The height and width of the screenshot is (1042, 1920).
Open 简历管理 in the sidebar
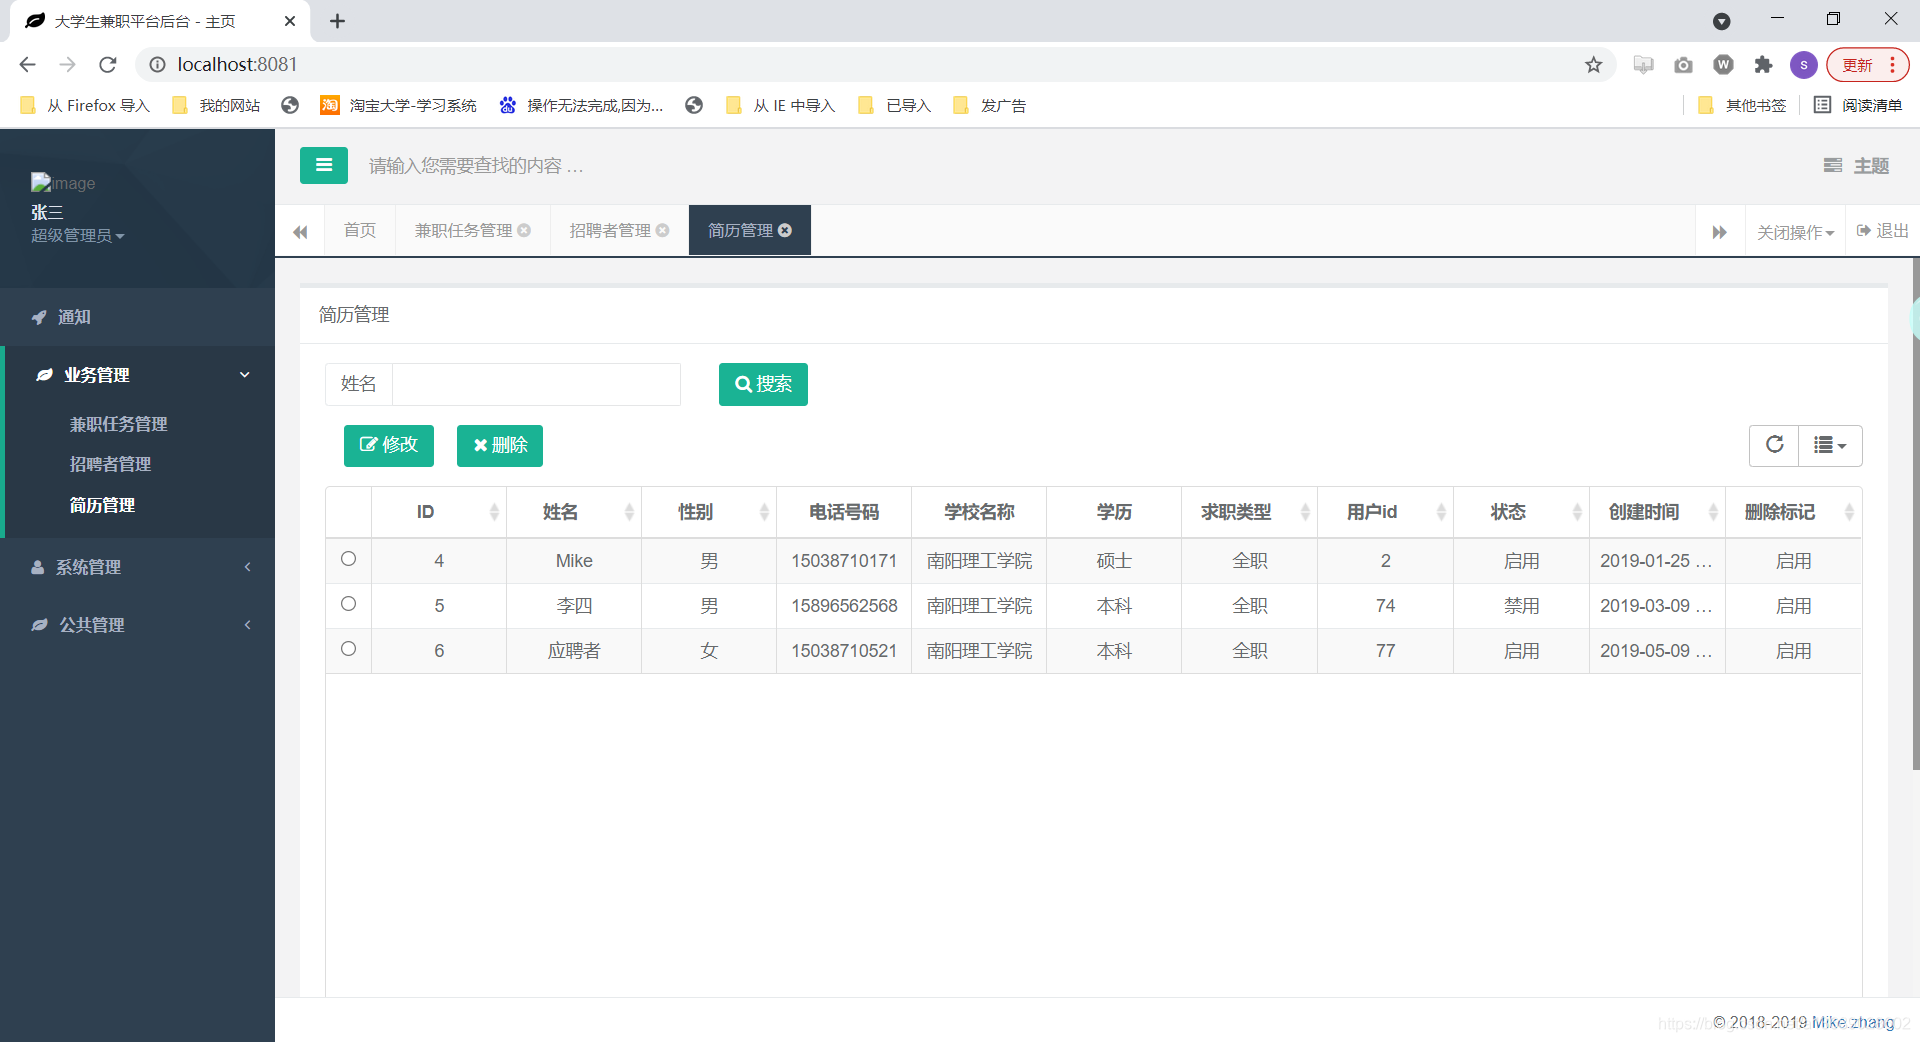(x=102, y=505)
